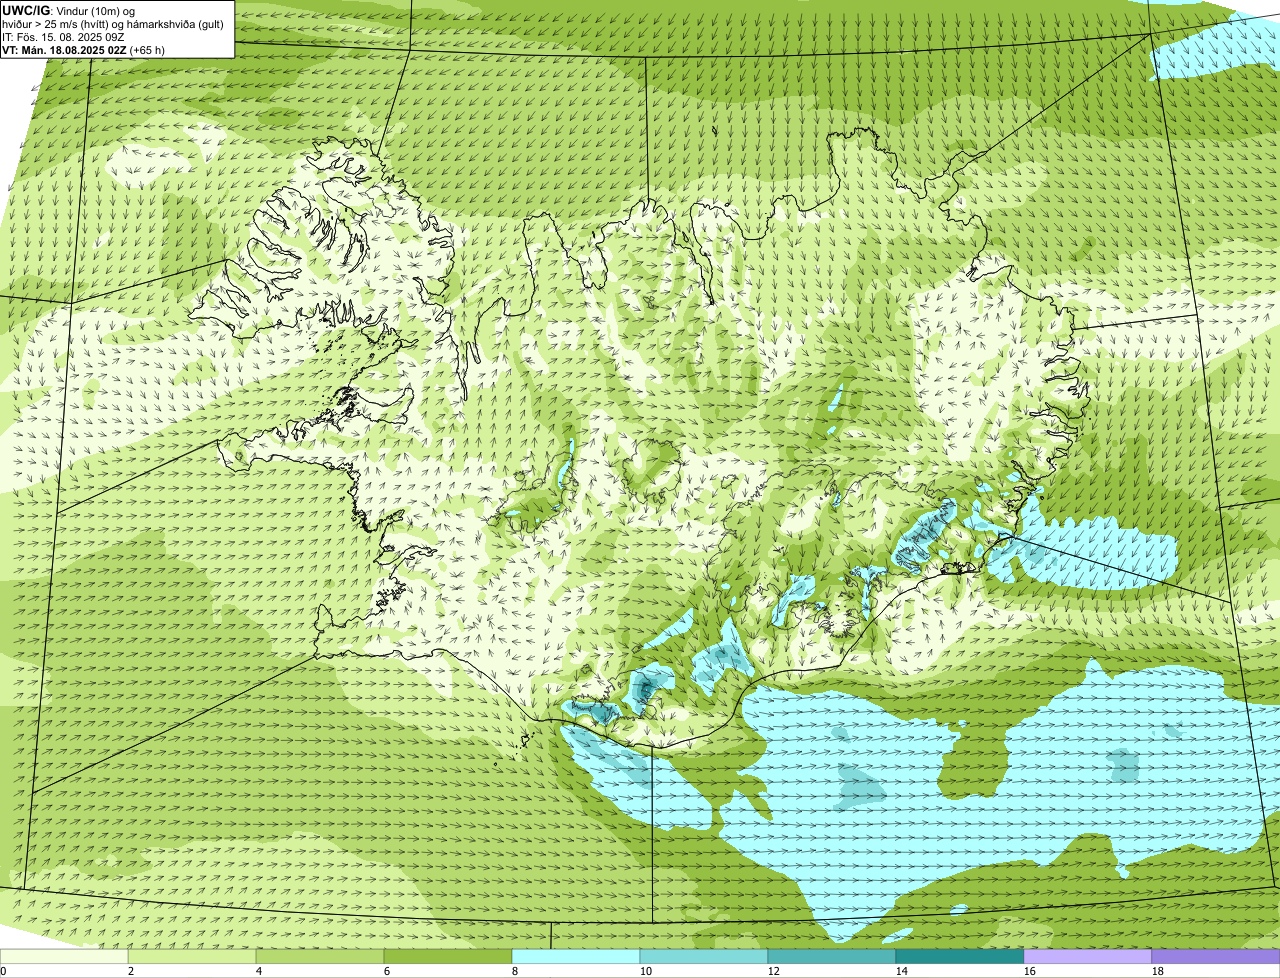Click the '(+65 h)' forecast offset text
The height and width of the screenshot is (978, 1280).
(x=148, y=49)
